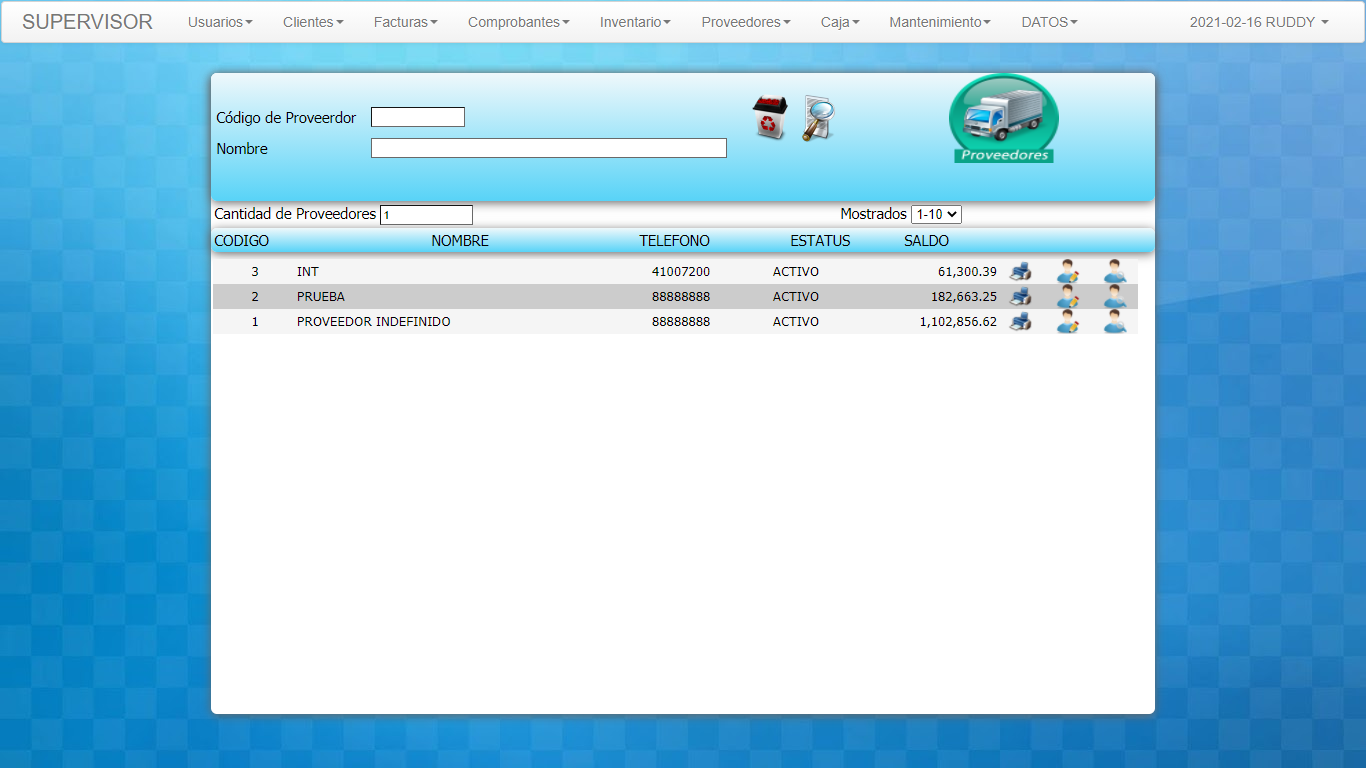The image size is (1366, 768).
Task: Open the Mantenimiento navigation item
Action: (x=939, y=22)
